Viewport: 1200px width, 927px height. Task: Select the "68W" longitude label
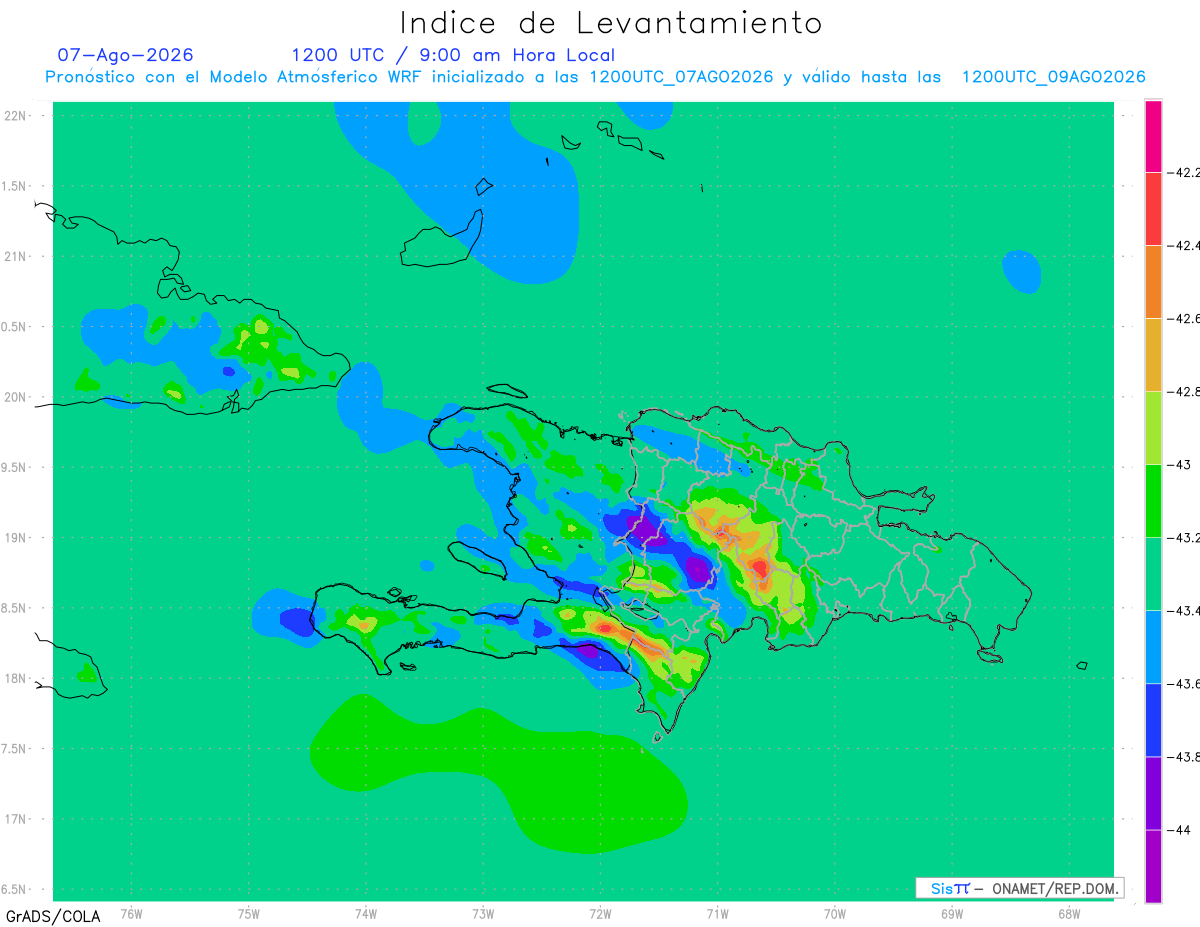coord(1069,912)
